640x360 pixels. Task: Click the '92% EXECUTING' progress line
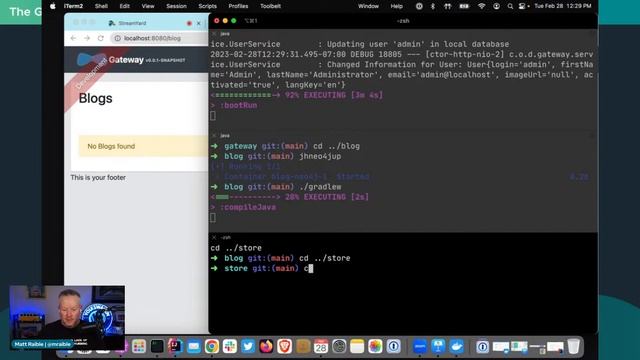[x=297, y=95]
